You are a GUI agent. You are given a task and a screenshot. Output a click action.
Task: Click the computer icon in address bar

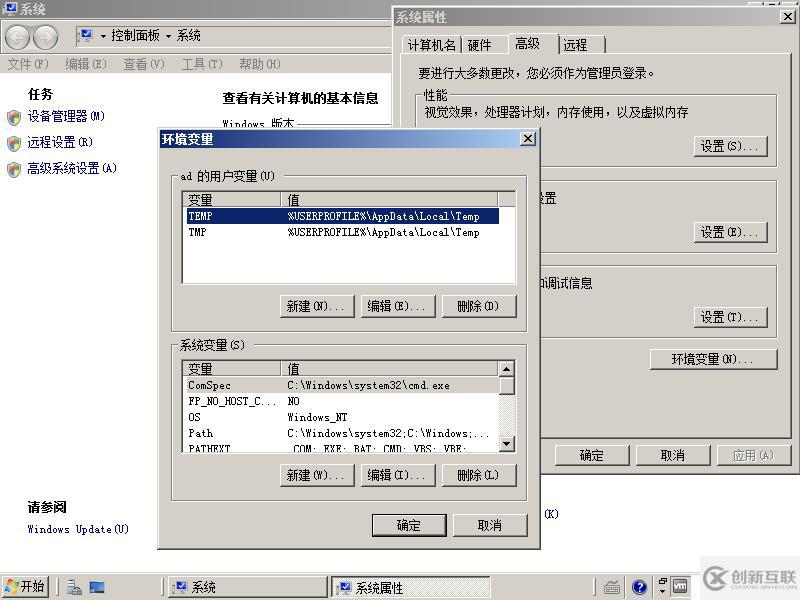(86, 35)
